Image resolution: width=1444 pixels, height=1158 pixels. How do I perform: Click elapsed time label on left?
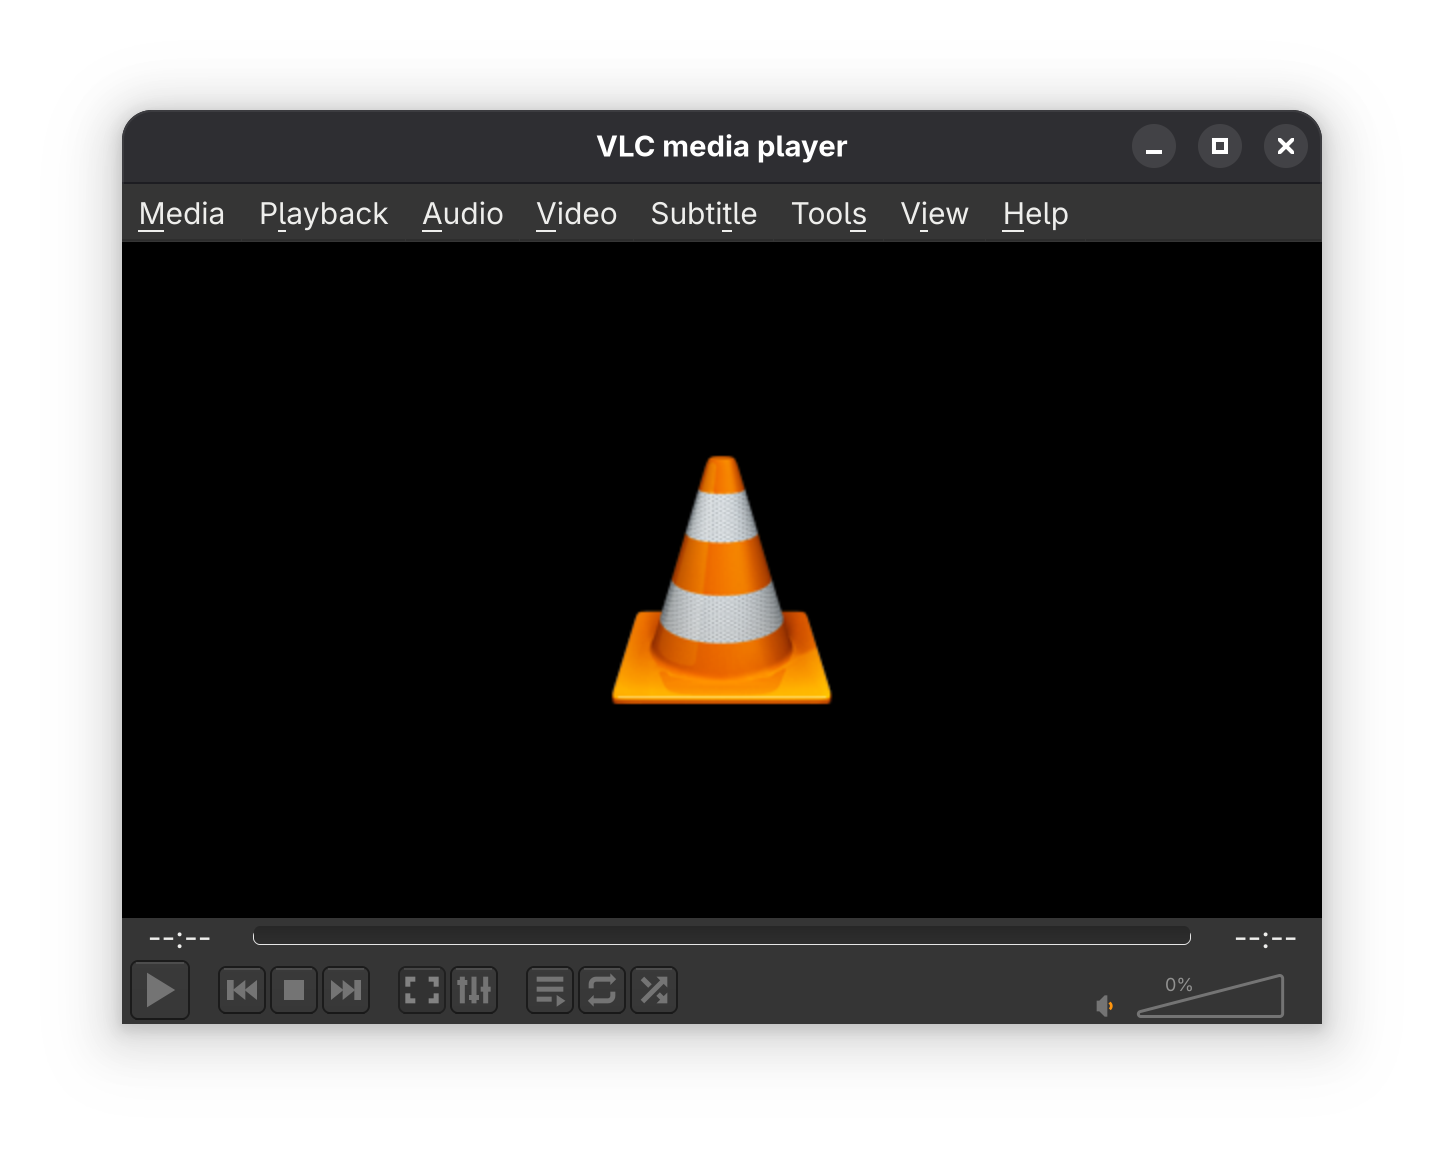[180, 938]
